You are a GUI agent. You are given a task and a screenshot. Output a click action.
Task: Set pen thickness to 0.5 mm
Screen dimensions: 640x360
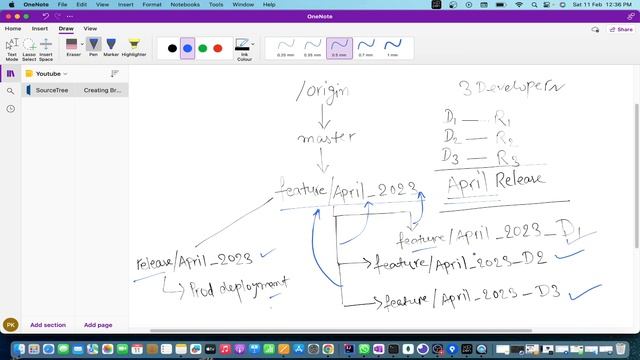point(339,48)
